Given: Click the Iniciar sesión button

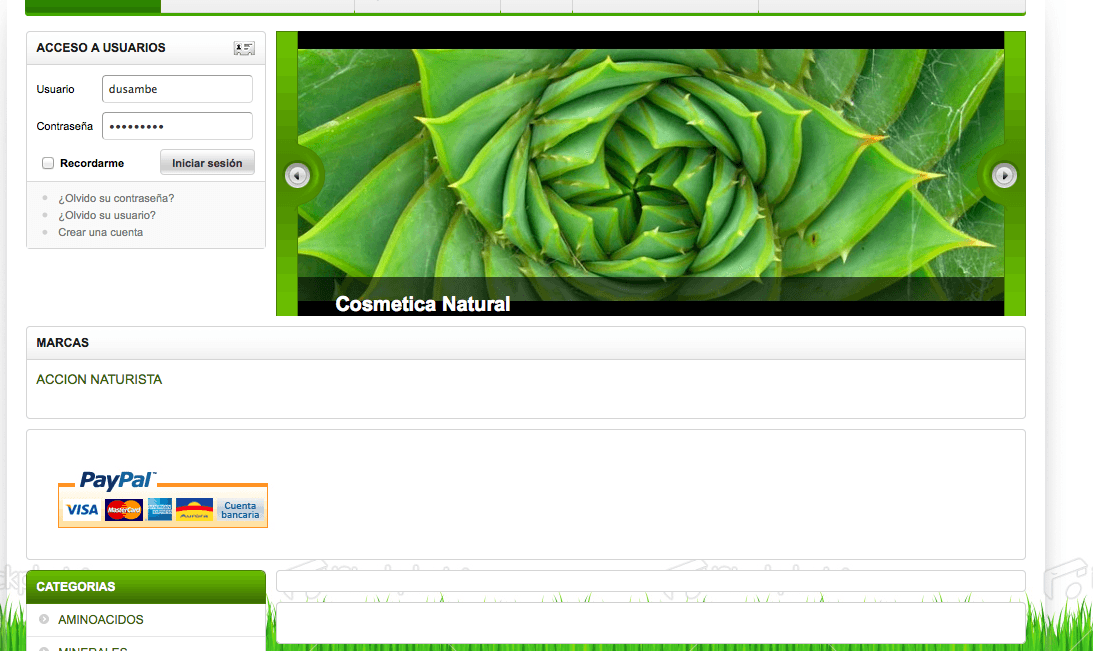Looking at the screenshot, I should click(x=207, y=162).
